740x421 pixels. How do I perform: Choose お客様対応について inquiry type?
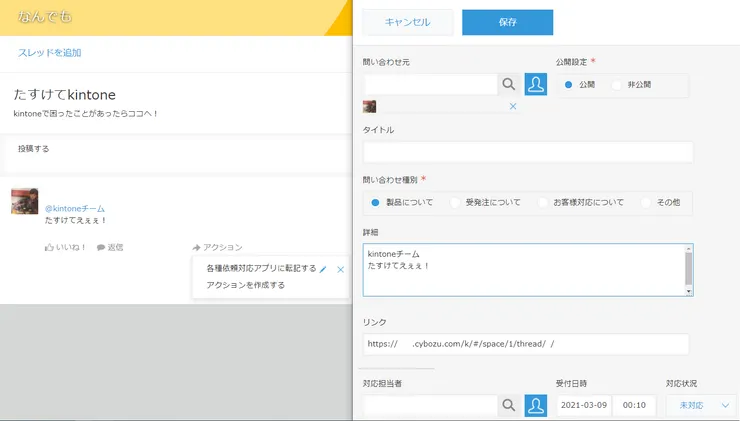pyautogui.click(x=543, y=202)
